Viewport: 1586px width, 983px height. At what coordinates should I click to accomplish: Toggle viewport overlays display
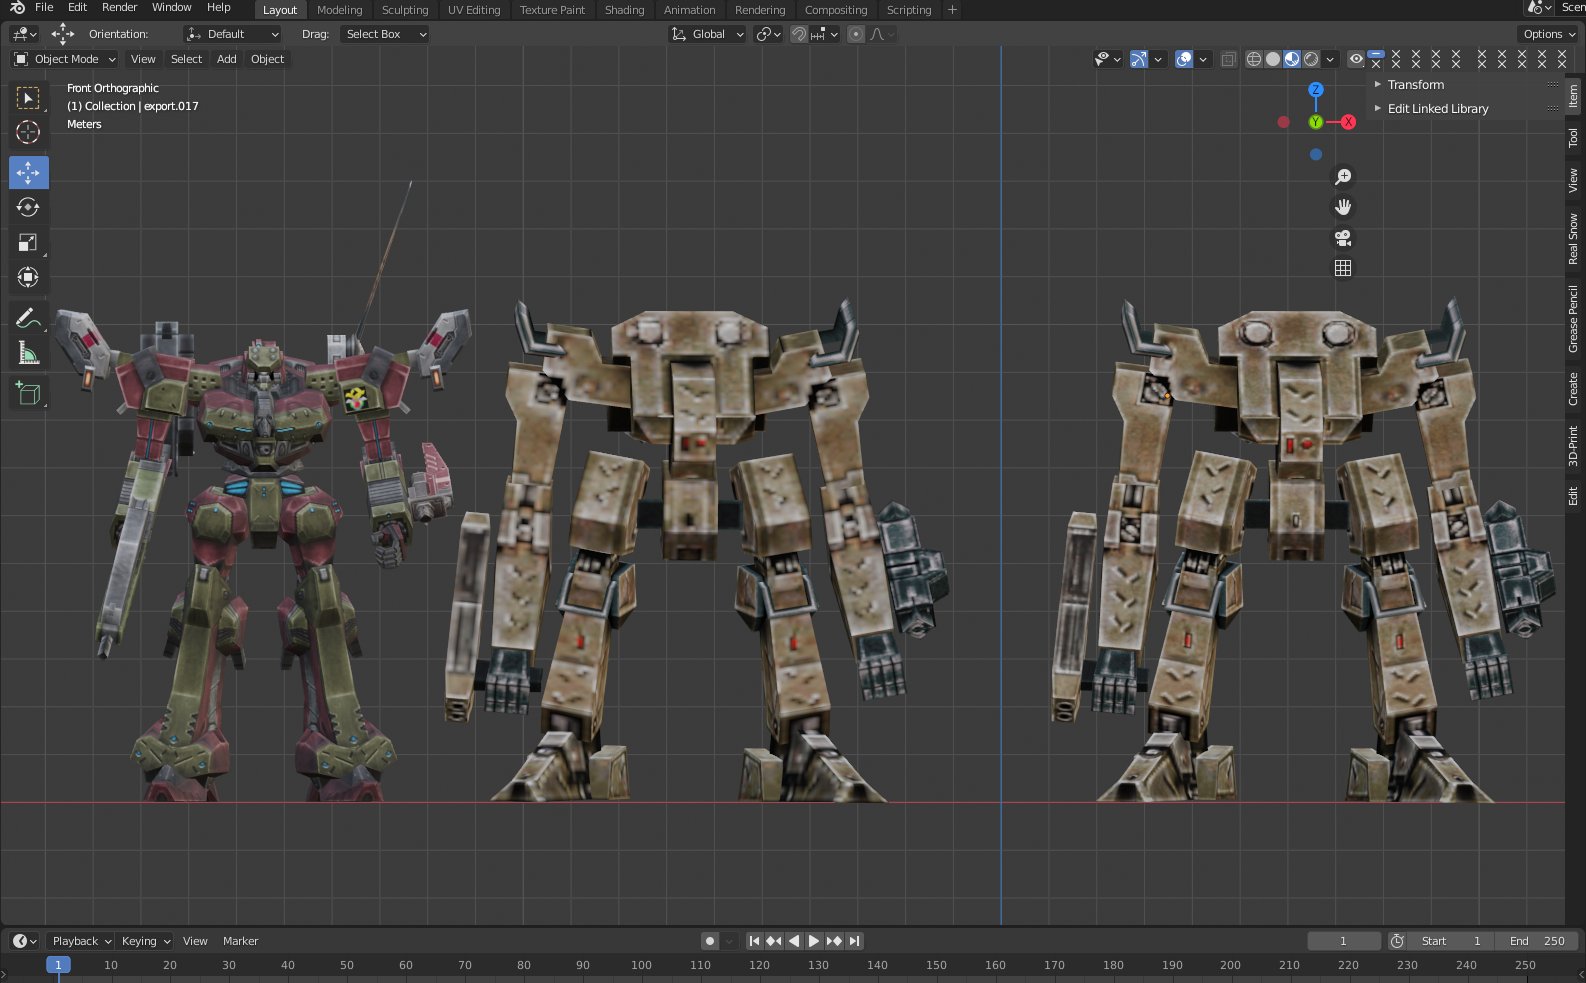[x=1184, y=59]
